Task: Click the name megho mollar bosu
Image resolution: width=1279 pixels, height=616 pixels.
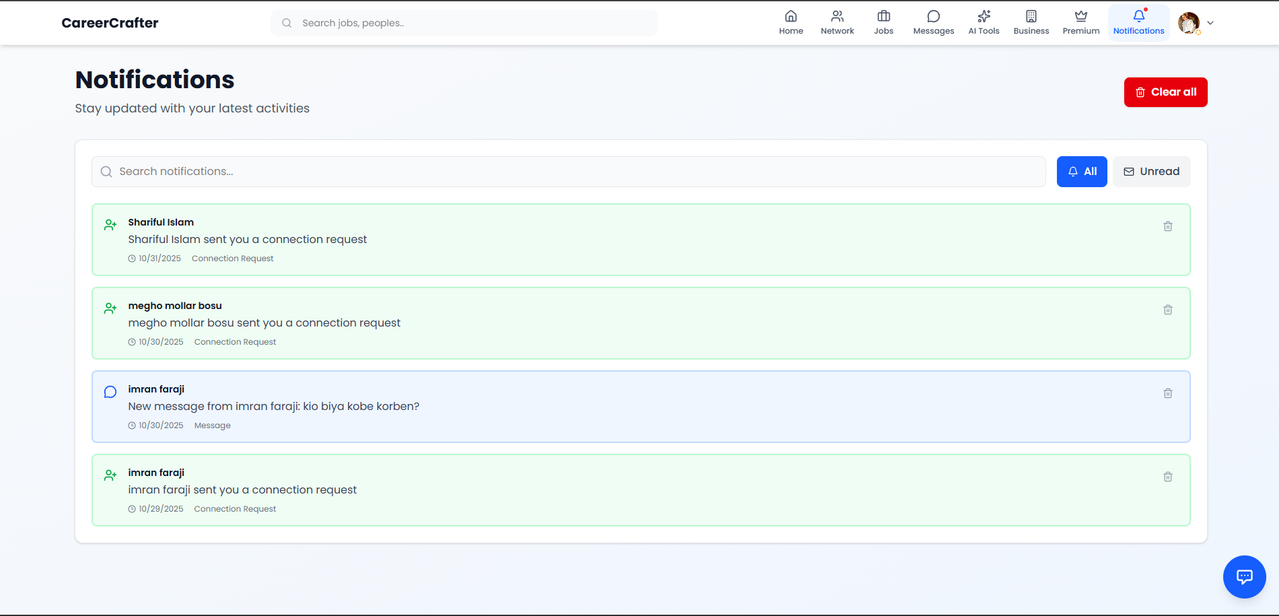Action: tap(175, 306)
